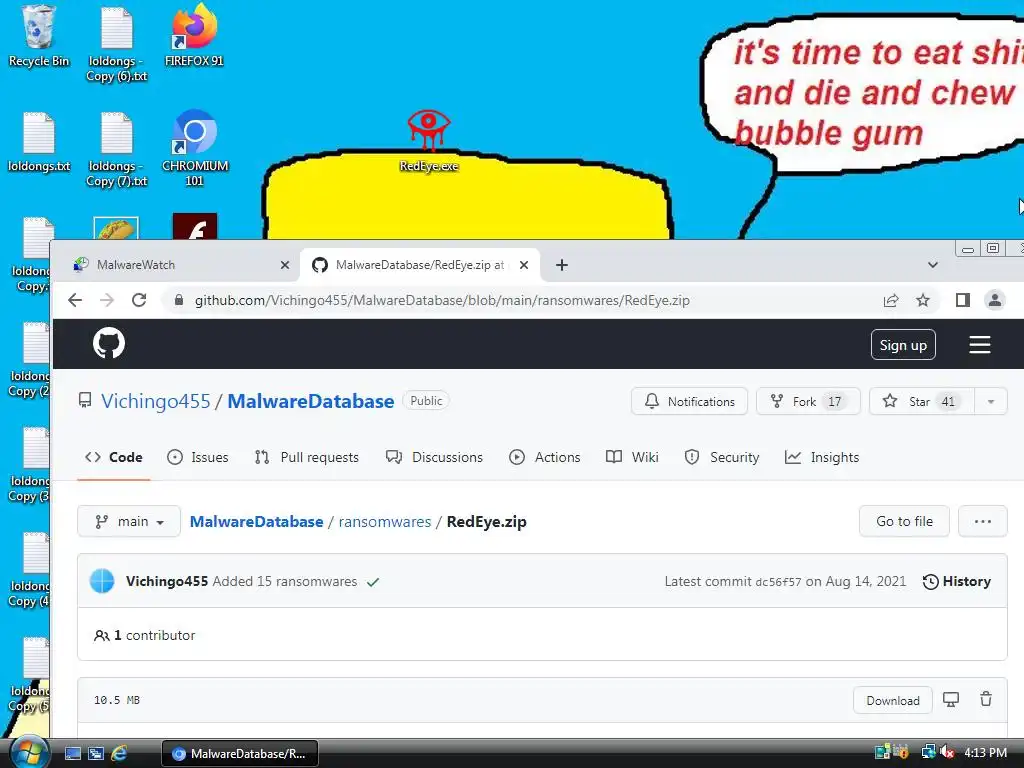Viewport: 1024px width, 768px height.
Task: Open the Code tab
Action: pyautogui.click(x=114, y=457)
